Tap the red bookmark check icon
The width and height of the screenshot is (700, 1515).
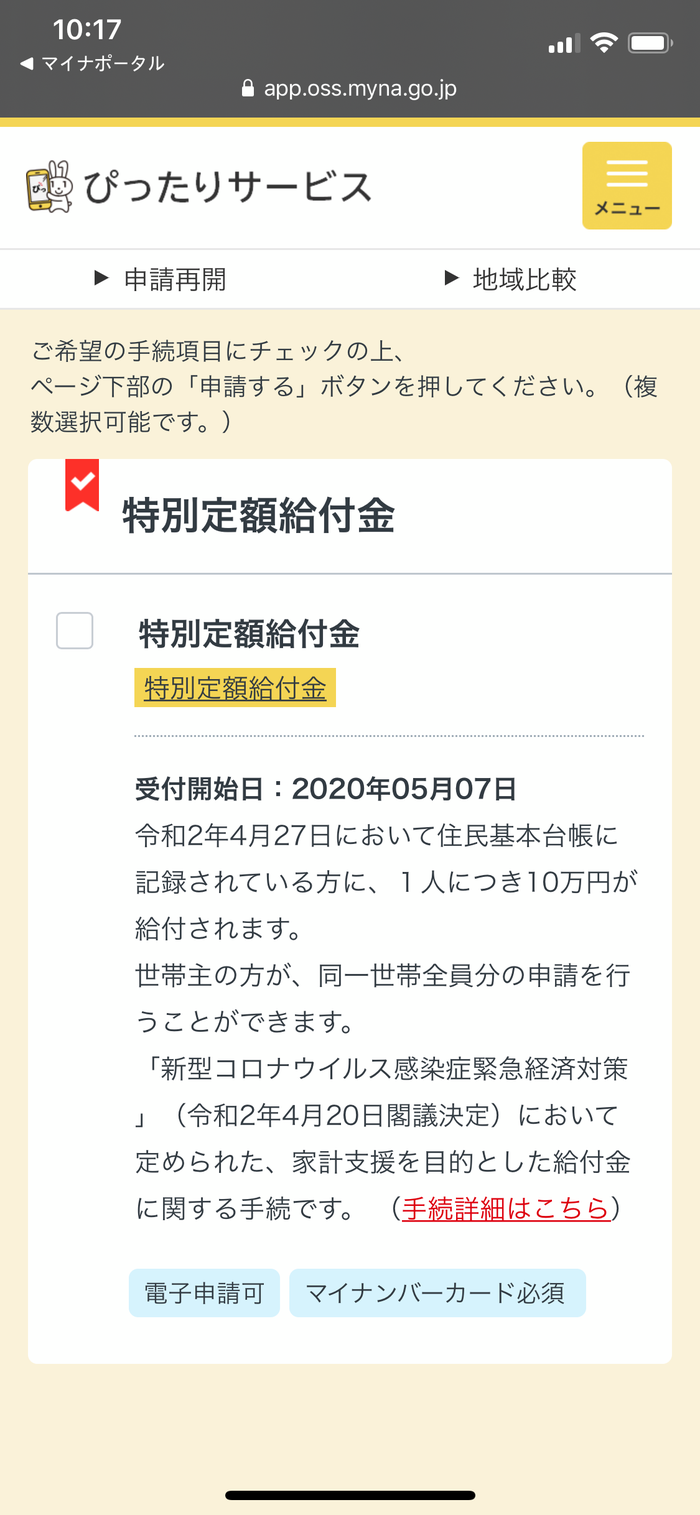(x=82, y=485)
